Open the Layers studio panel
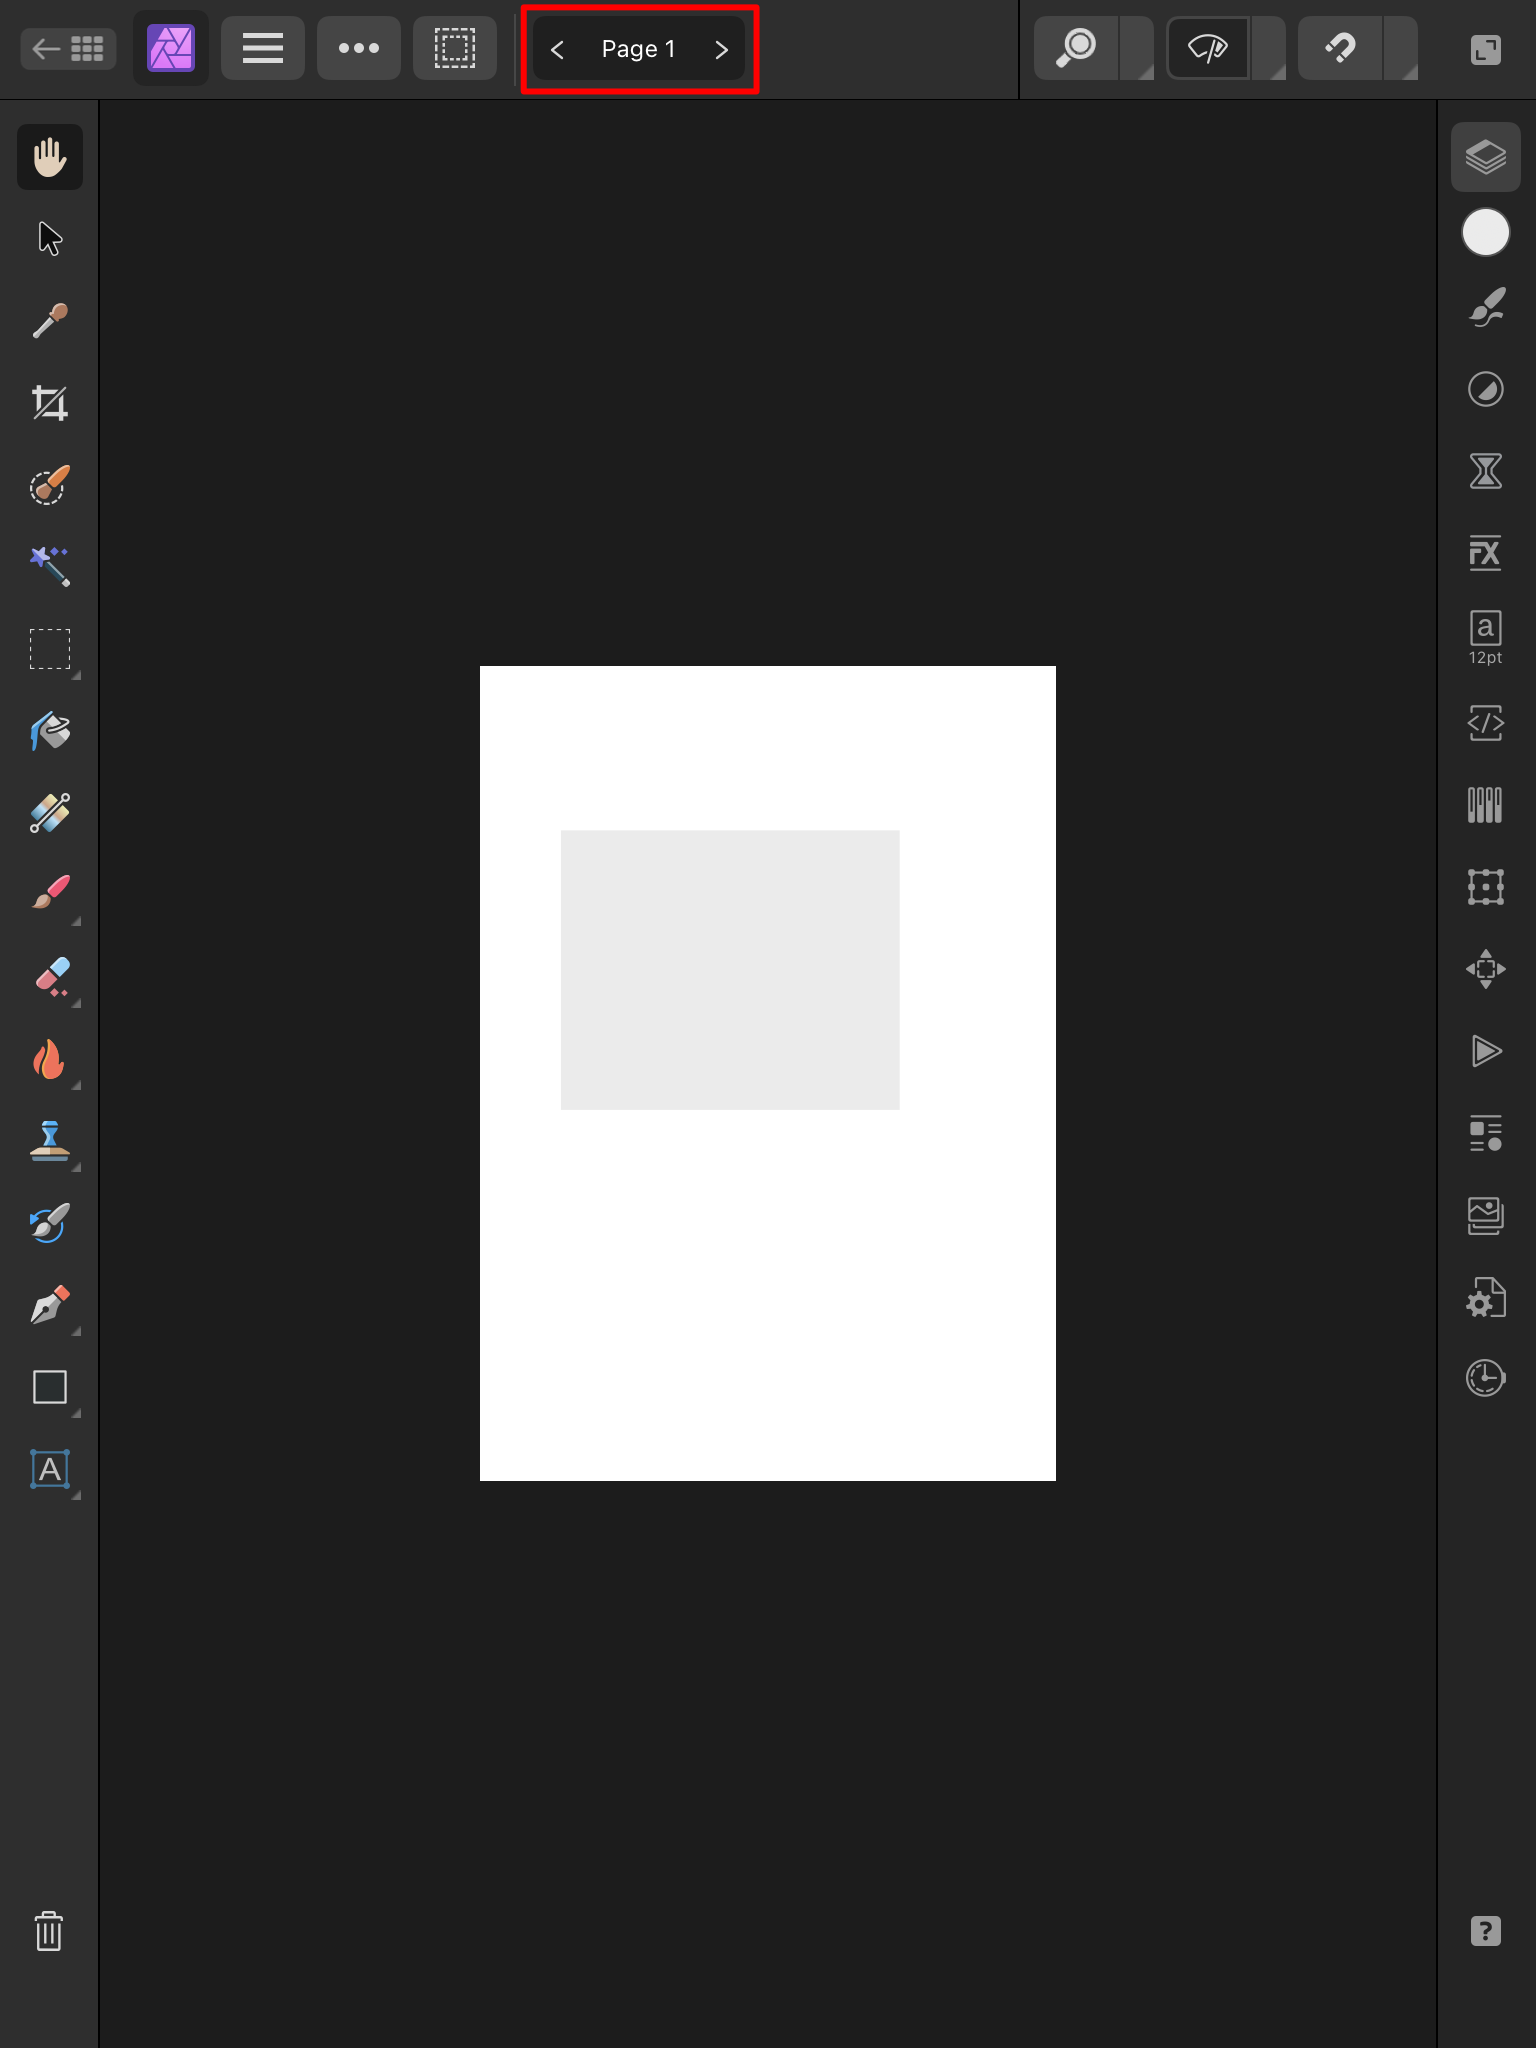The width and height of the screenshot is (1536, 2048). pos(1485,157)
